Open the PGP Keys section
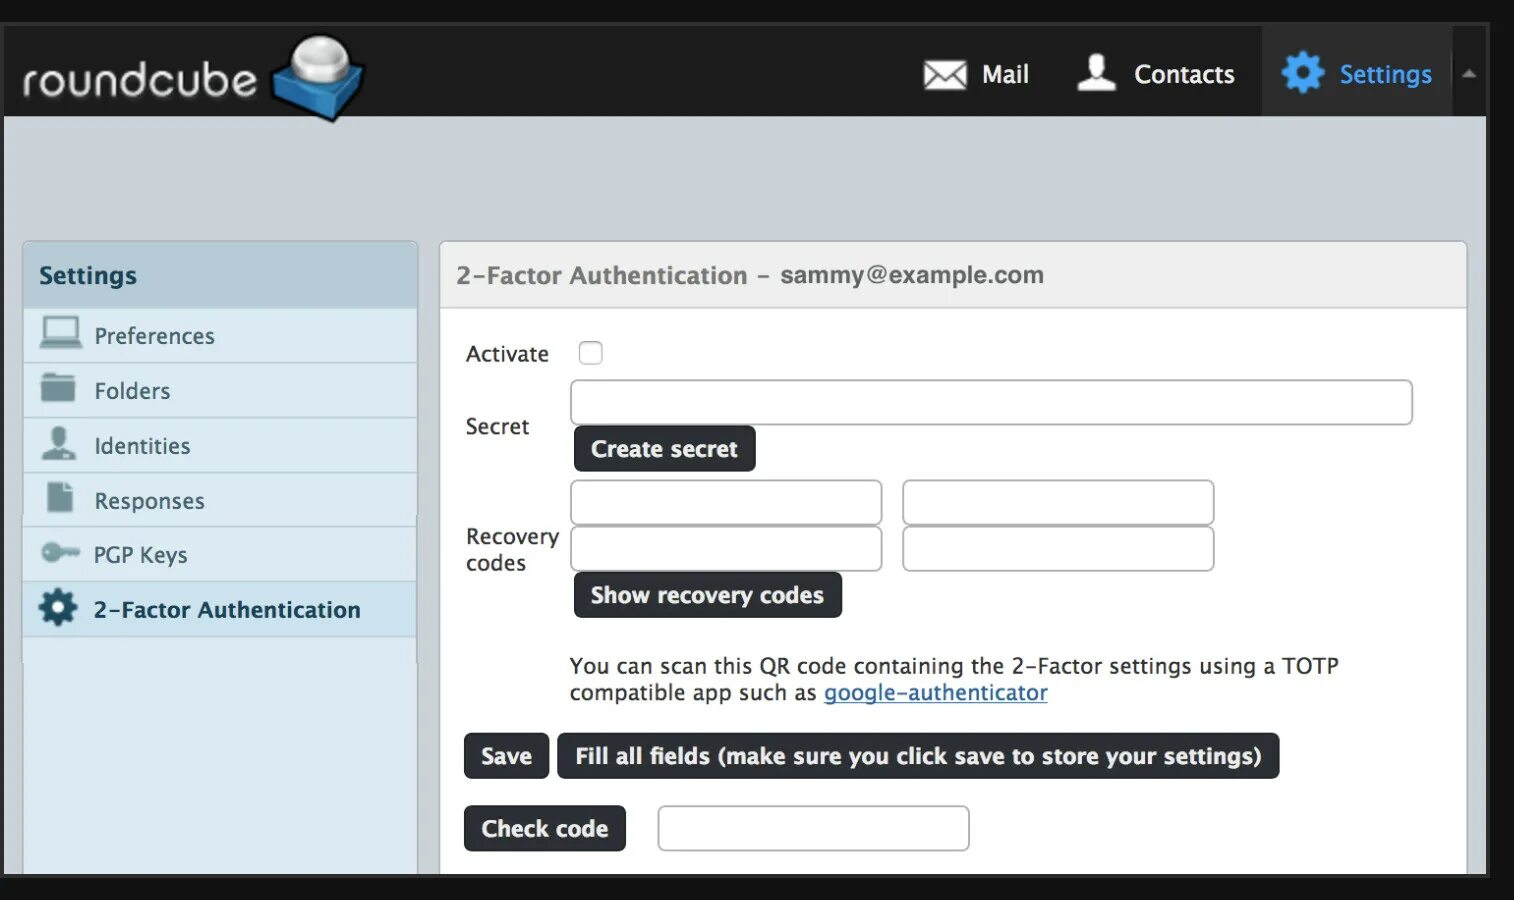 click(140, 555)
